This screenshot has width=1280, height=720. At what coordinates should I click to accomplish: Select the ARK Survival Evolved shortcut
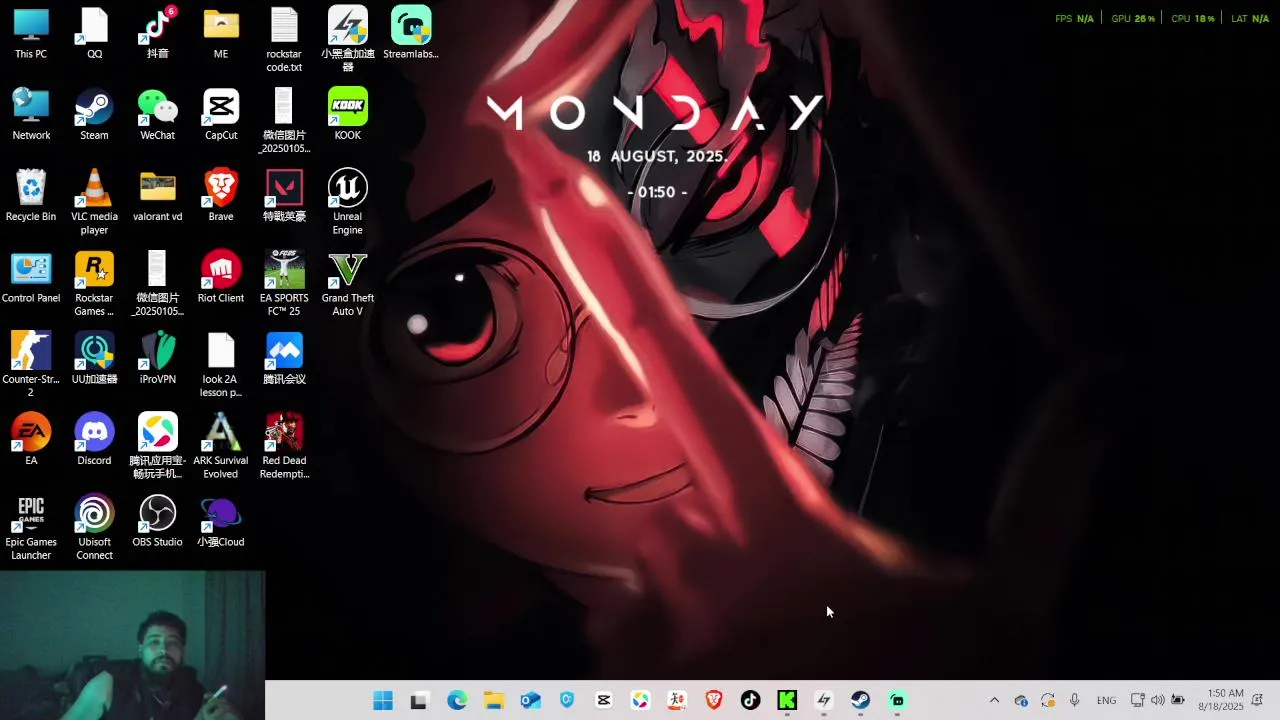pyautogui.click(x=221, y=446)
